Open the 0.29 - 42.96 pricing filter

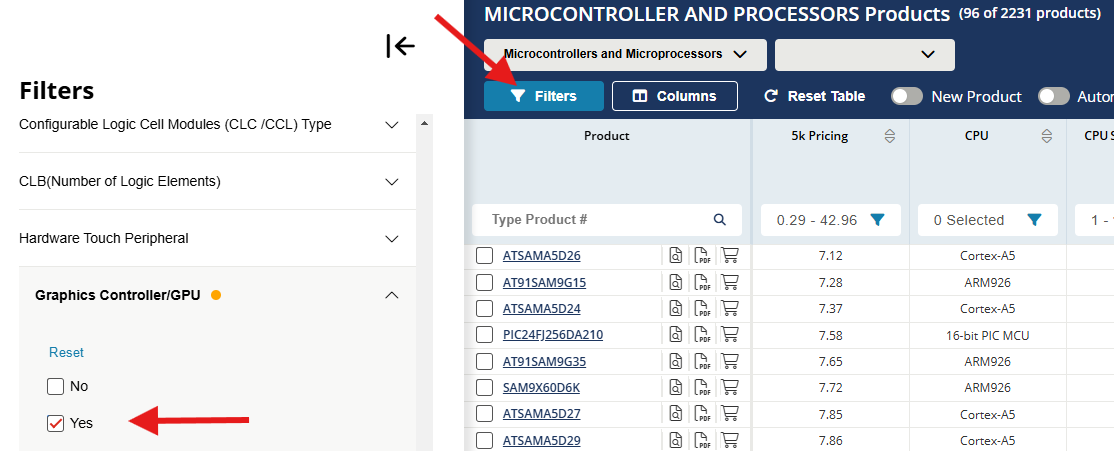click(x=831, y=220)
